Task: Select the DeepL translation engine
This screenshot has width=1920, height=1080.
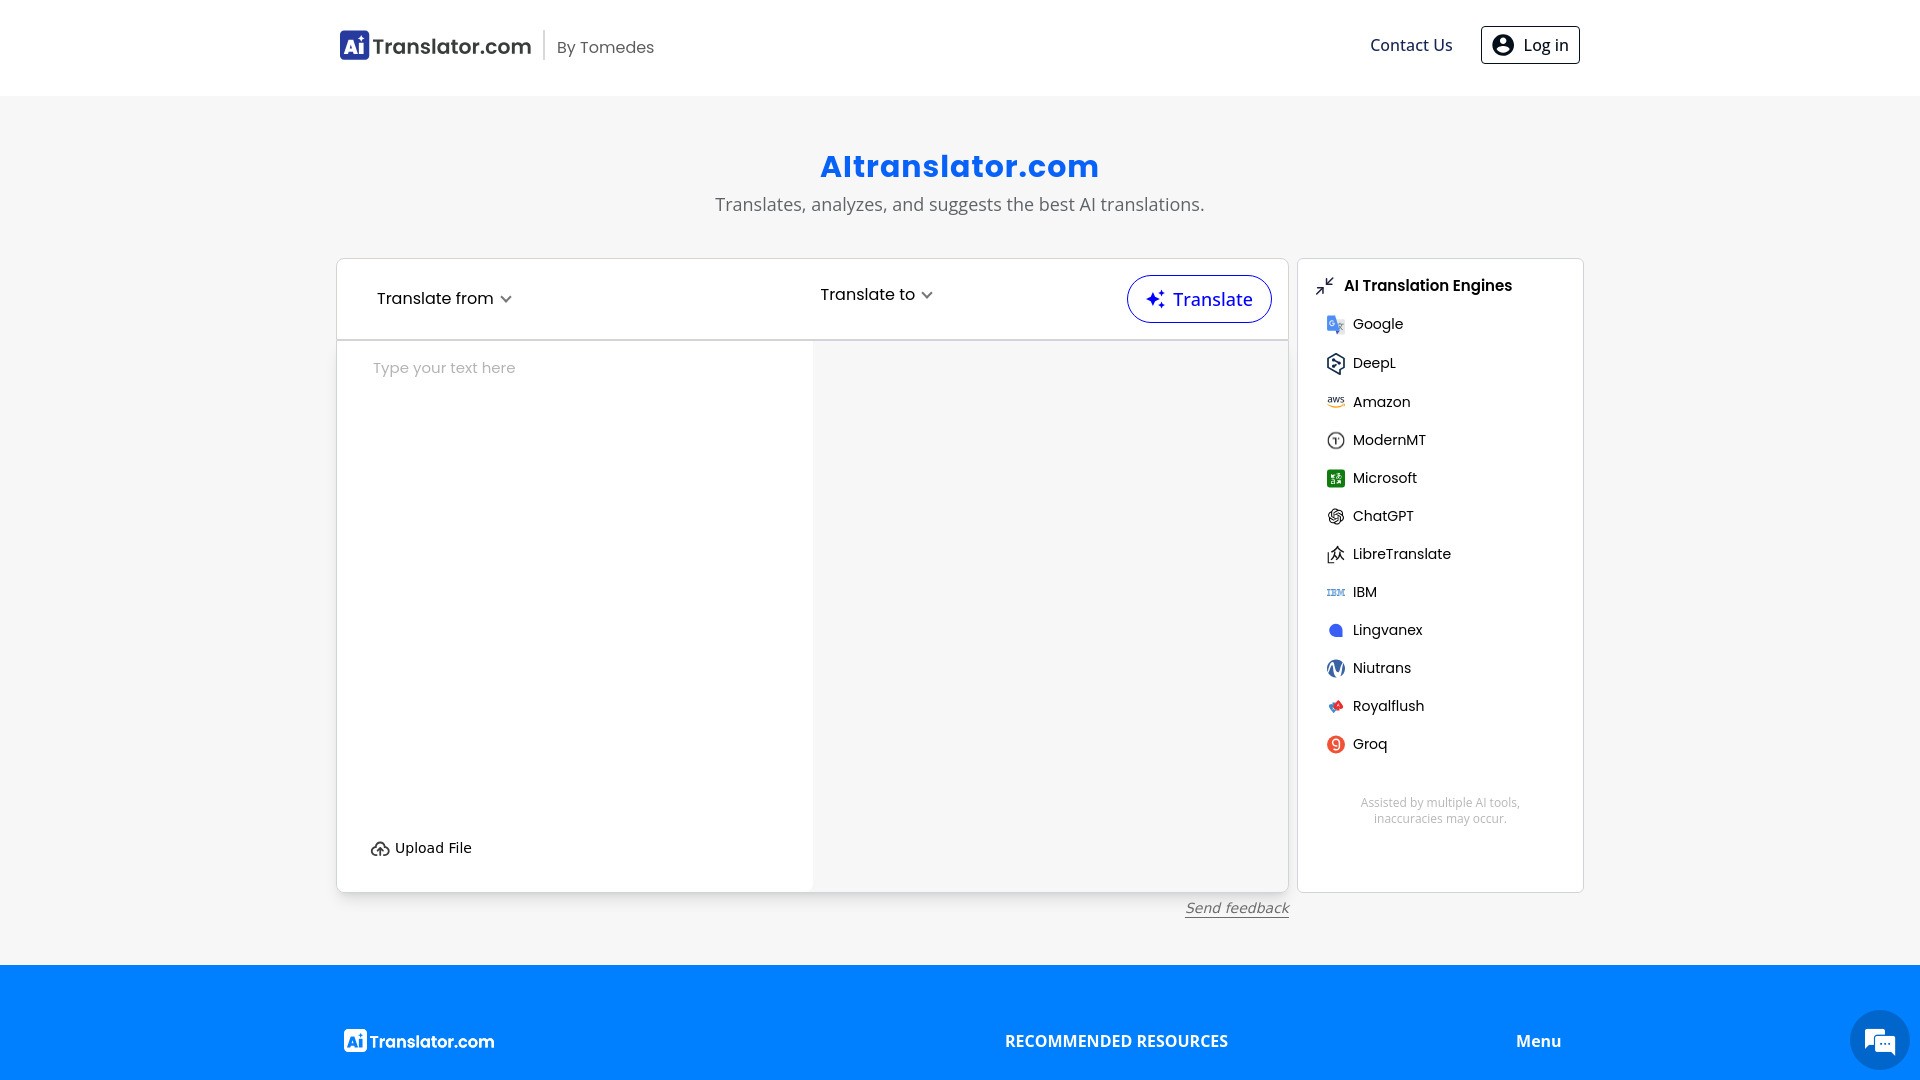Action: tap(1374, 363)
